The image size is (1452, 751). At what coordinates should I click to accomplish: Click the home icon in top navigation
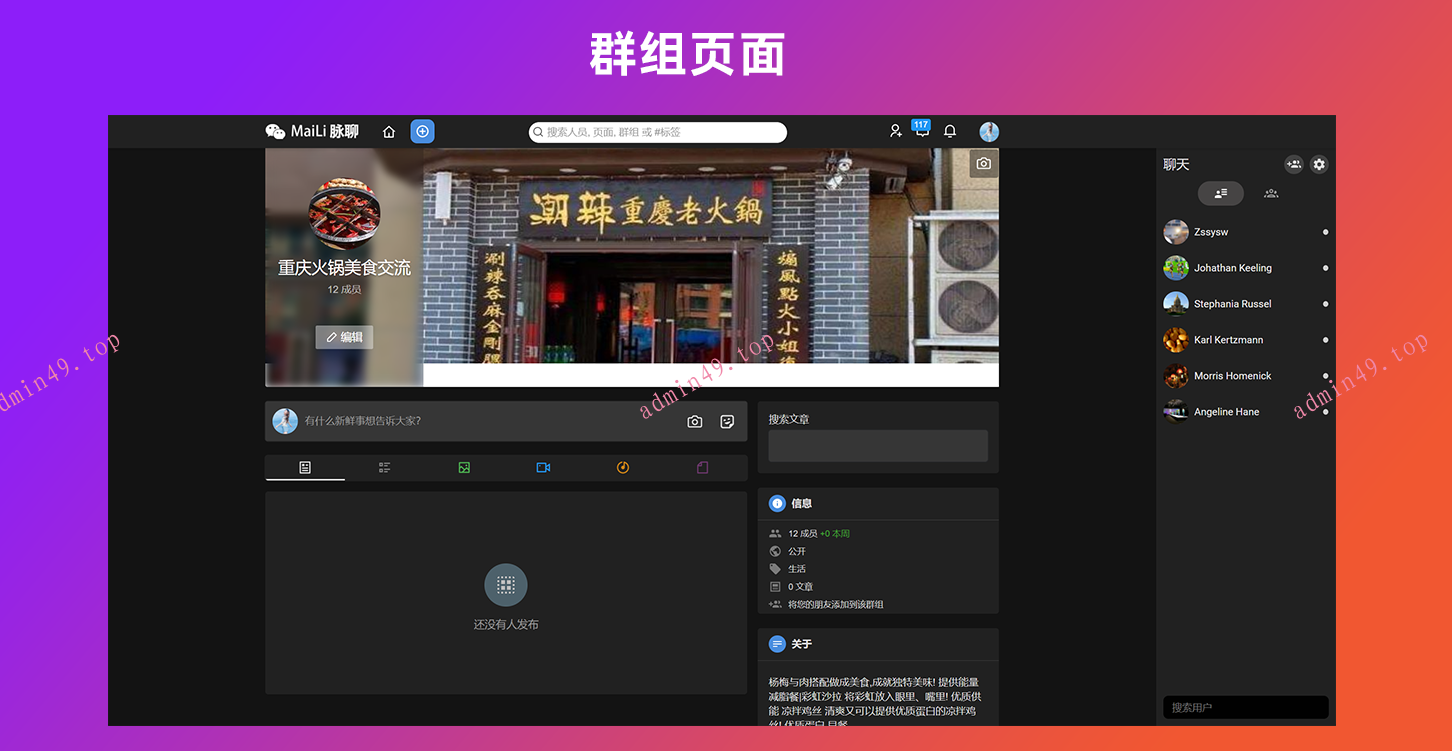click(389, 132)
